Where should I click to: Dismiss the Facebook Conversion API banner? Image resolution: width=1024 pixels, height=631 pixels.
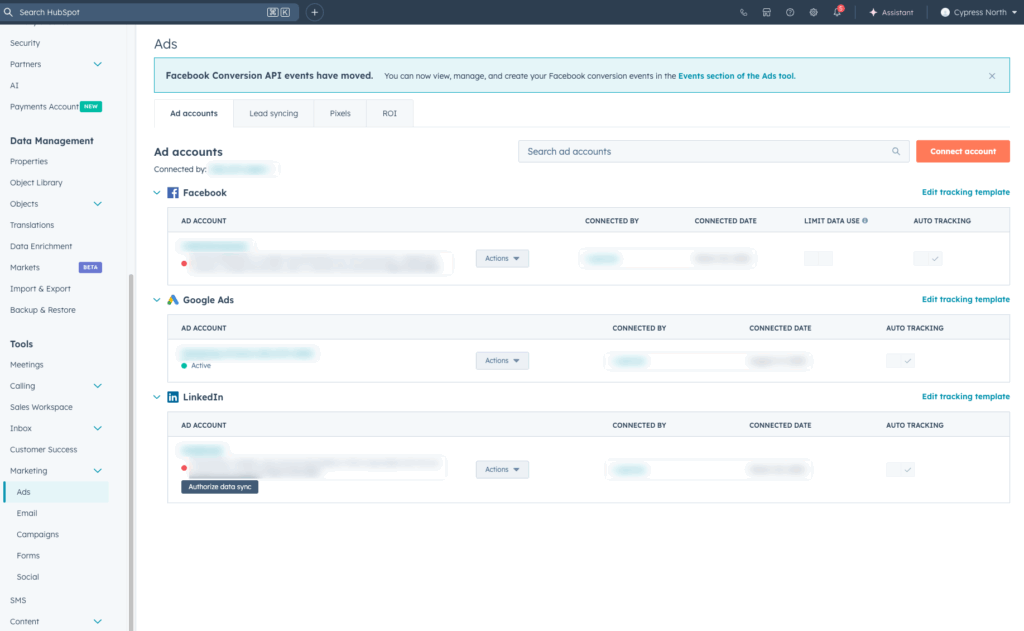click(992, 76)
